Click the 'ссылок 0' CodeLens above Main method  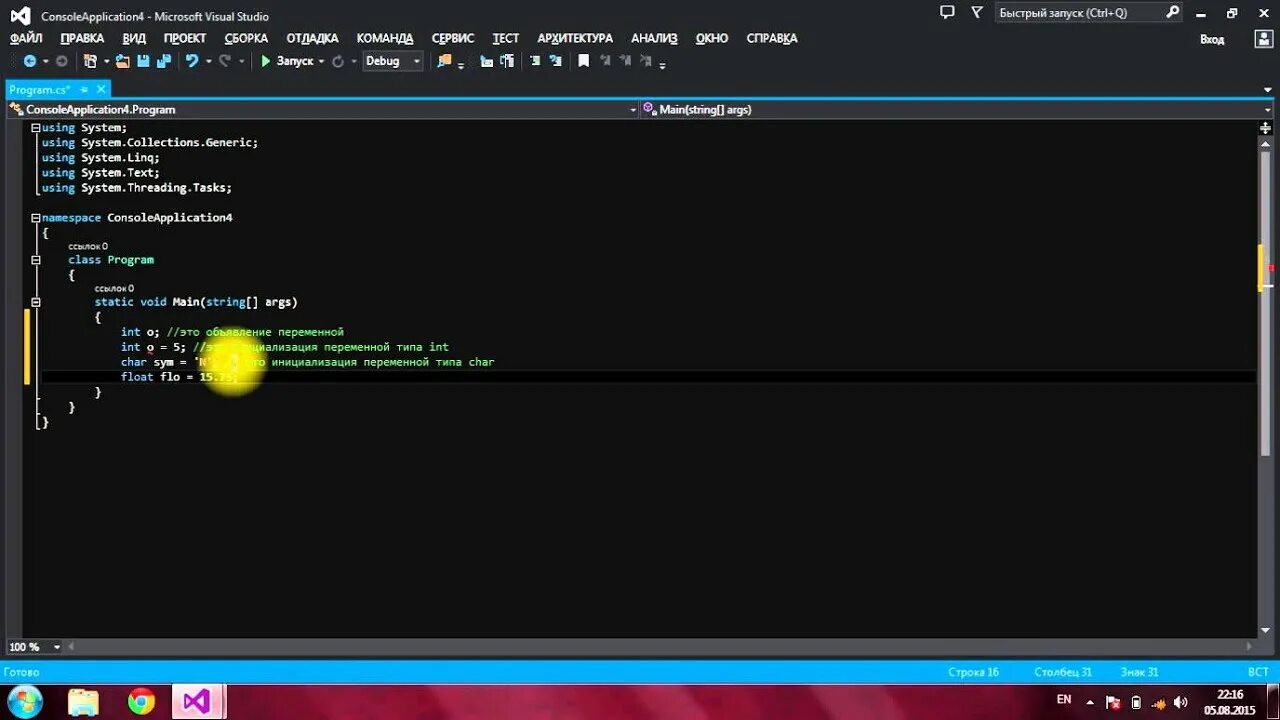(x=114, y=288)
